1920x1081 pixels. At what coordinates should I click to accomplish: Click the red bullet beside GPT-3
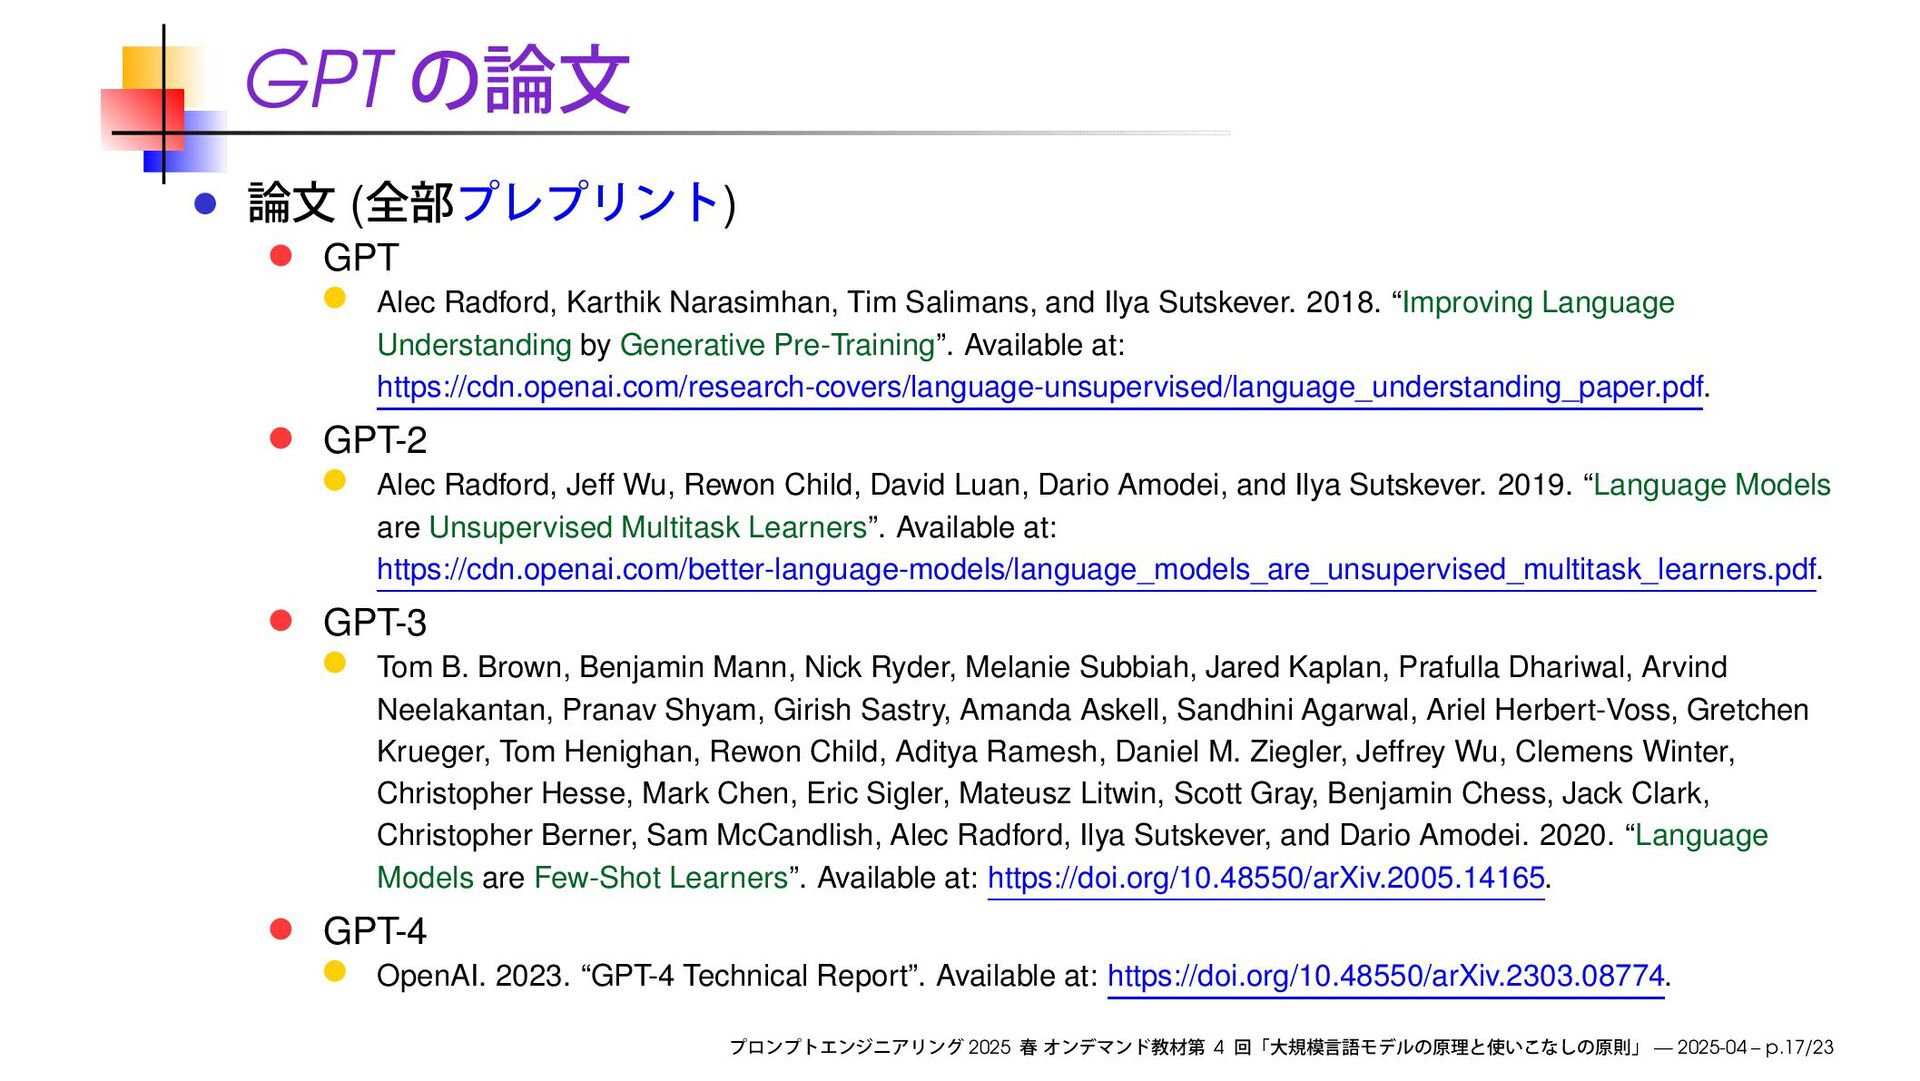tap(281, 621)
